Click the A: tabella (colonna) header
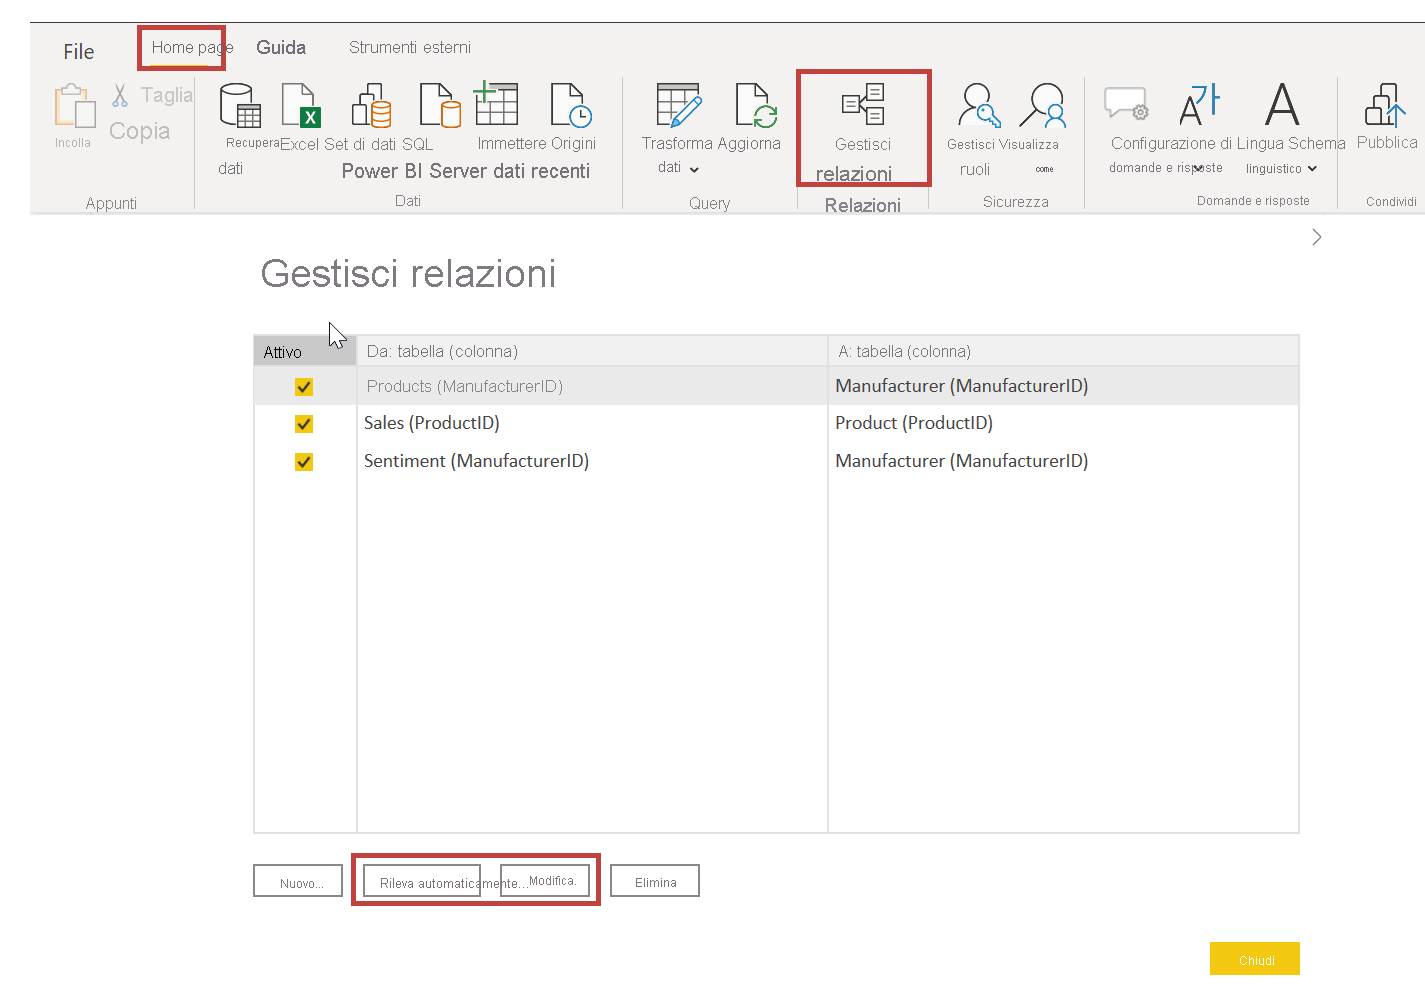 pos(1064,351)
